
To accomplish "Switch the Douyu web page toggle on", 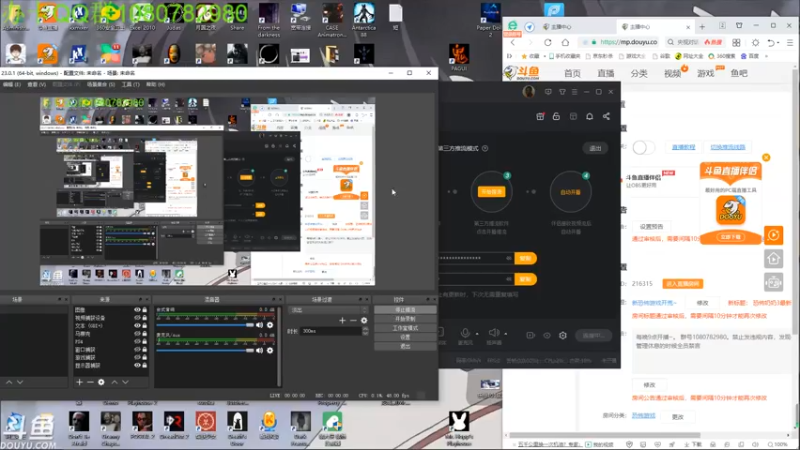I will tap(643, 147).
